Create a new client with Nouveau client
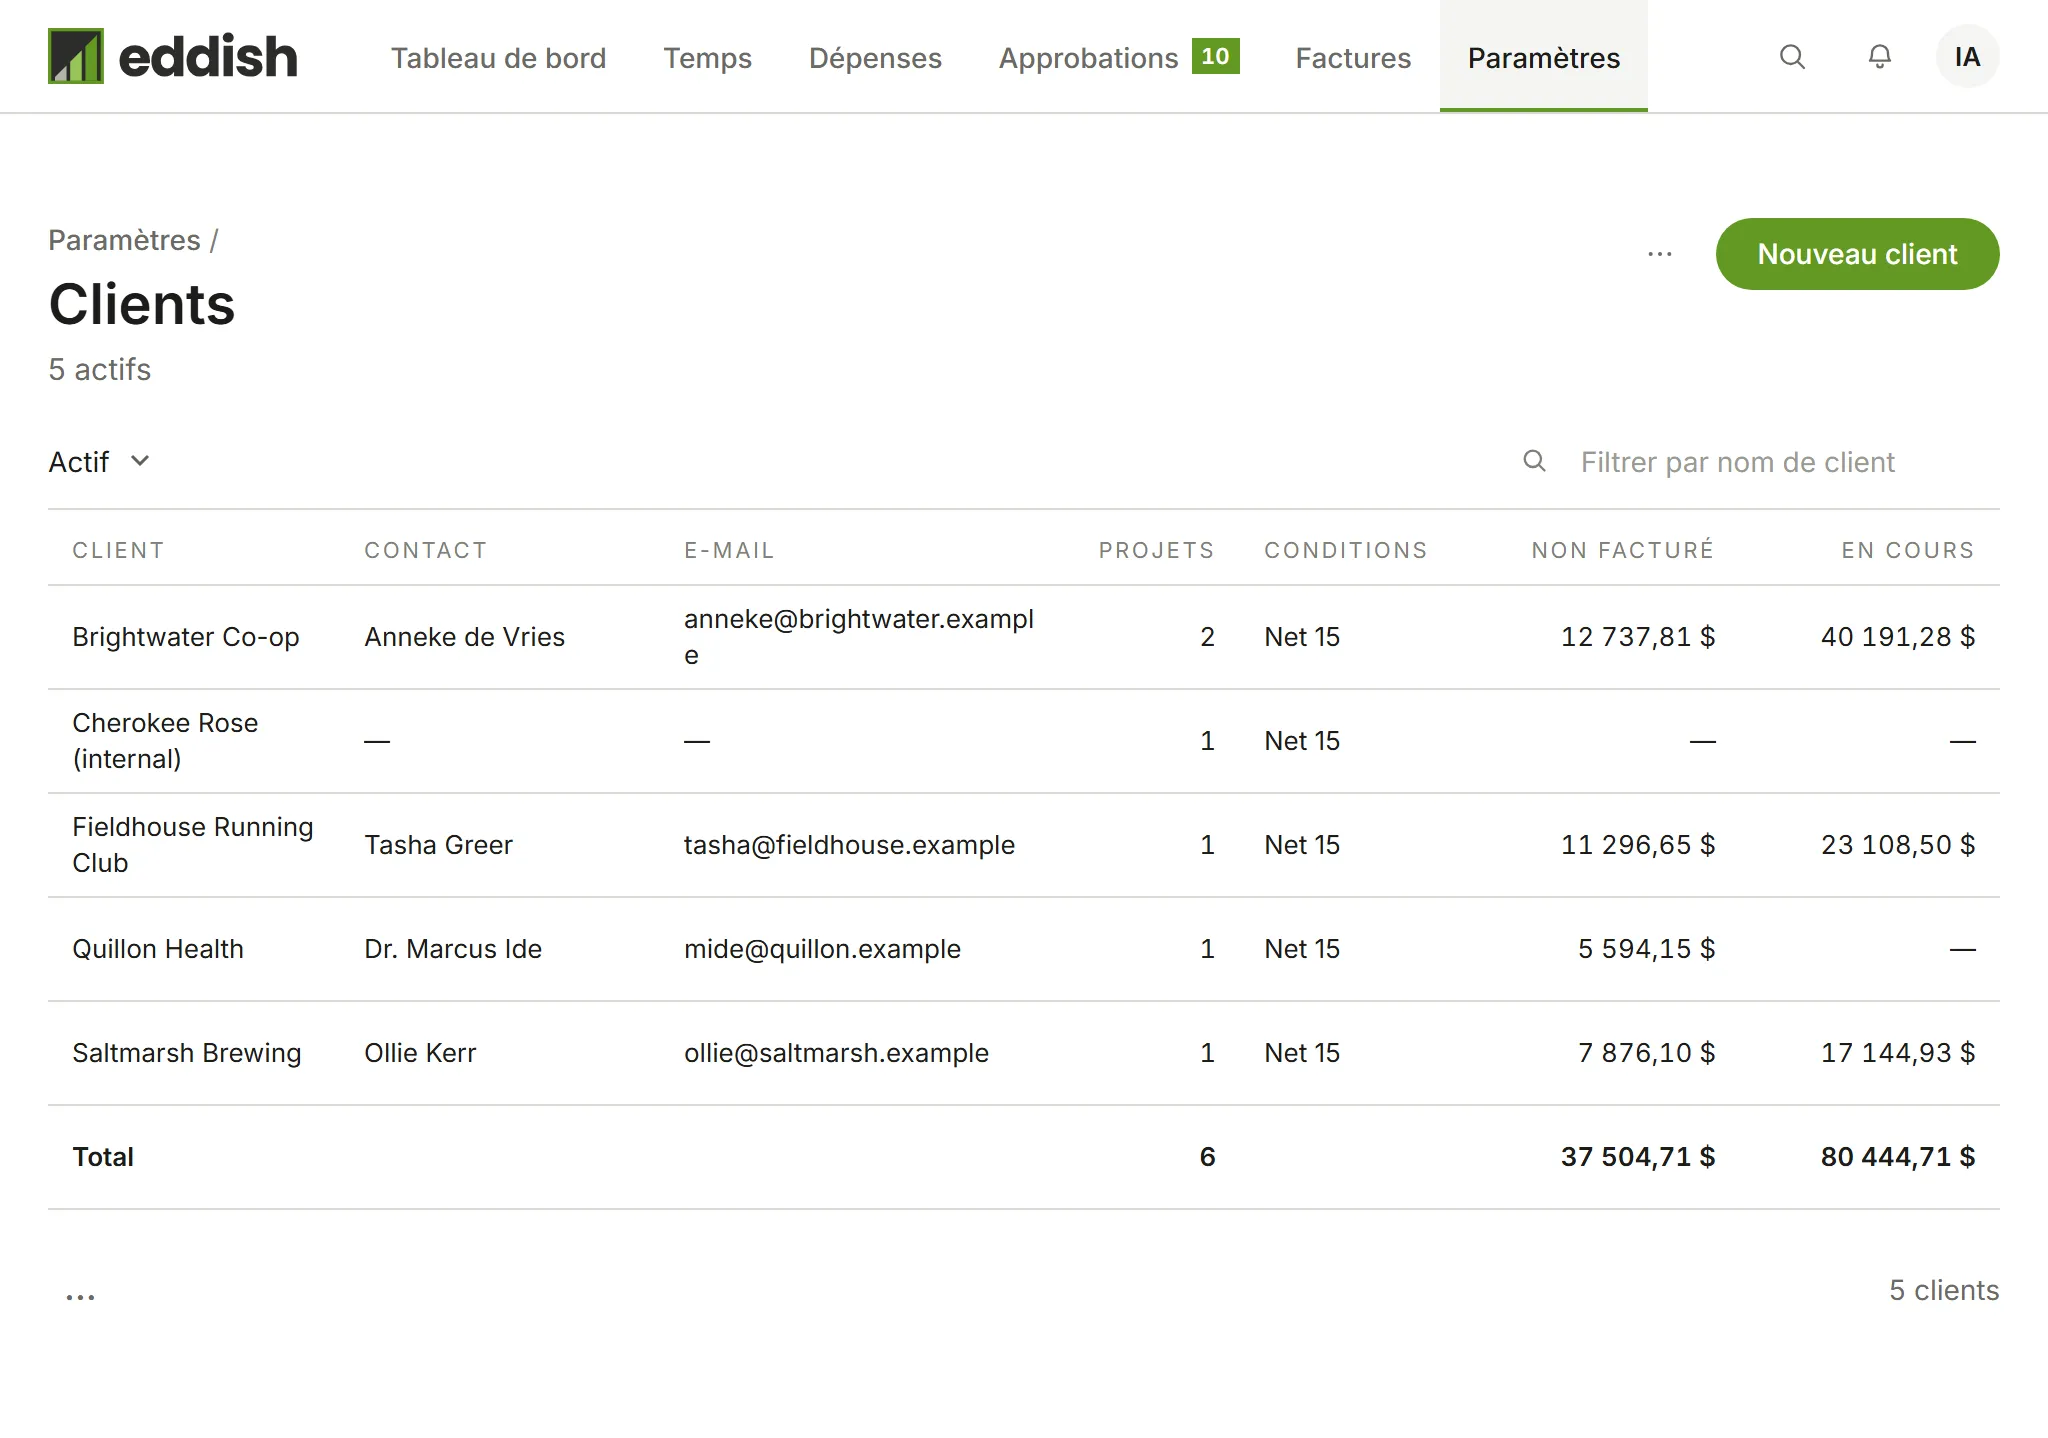Screen dimensions: 2048x1438 (1857, 254)
